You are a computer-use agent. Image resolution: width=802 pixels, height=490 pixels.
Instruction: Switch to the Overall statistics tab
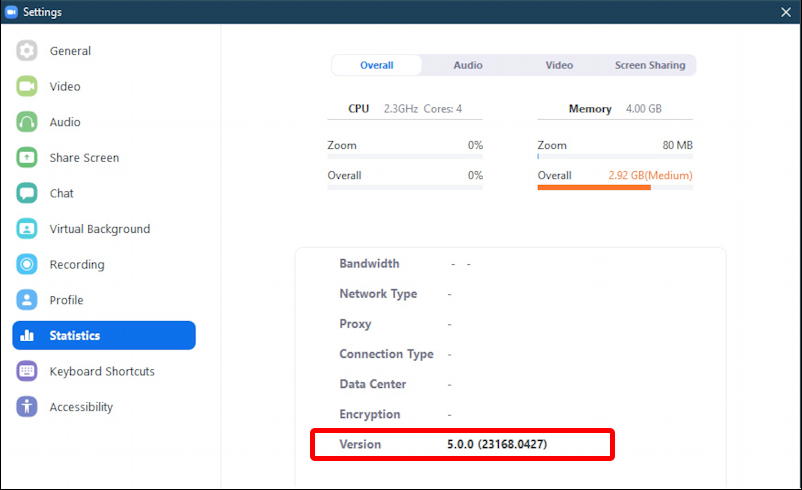pos(376,65)
